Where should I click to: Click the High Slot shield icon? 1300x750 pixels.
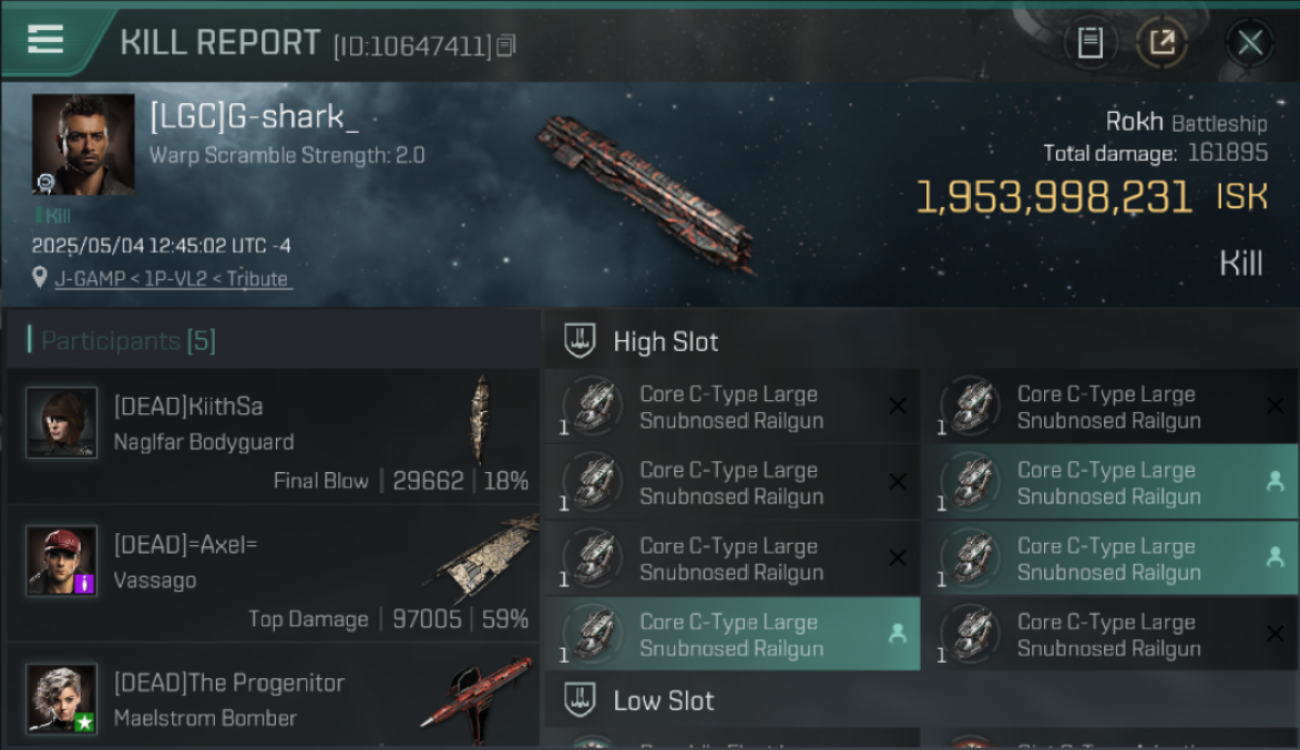(581, 341)
